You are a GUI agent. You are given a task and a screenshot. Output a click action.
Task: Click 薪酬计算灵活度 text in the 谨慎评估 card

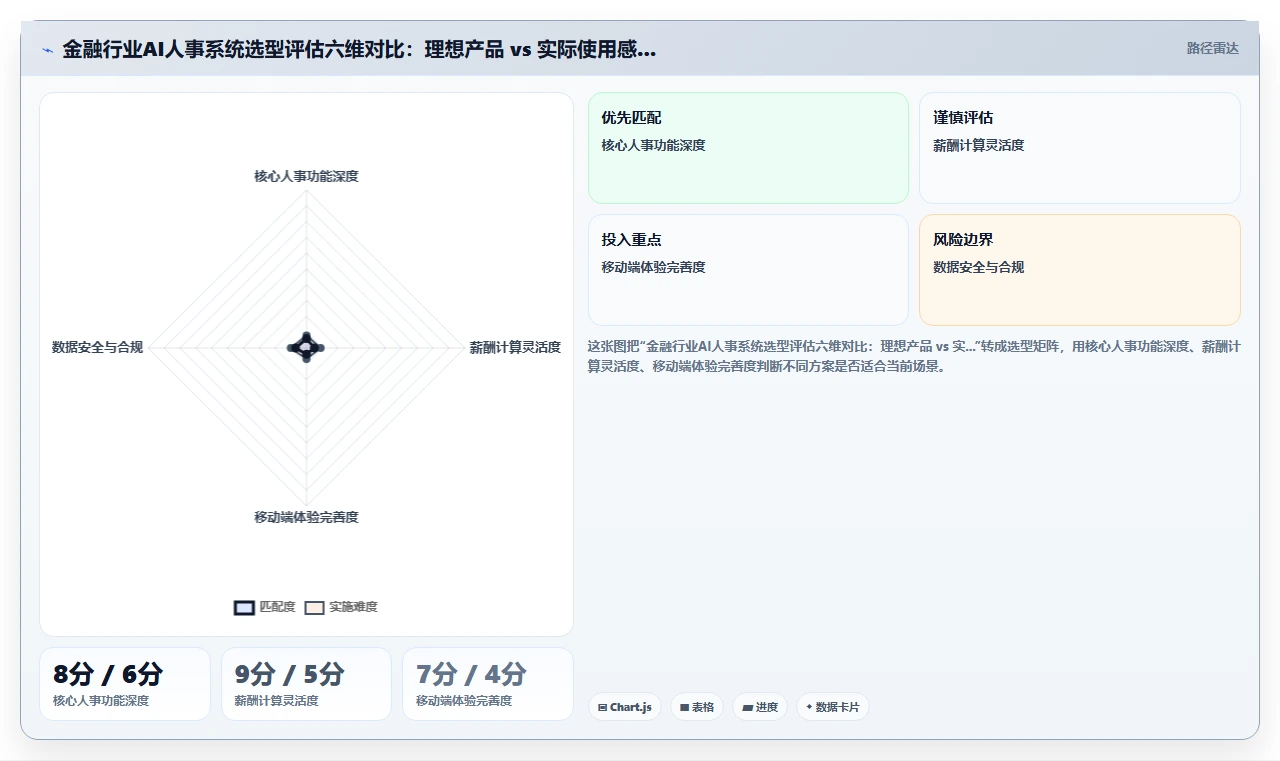pos(979,145)
